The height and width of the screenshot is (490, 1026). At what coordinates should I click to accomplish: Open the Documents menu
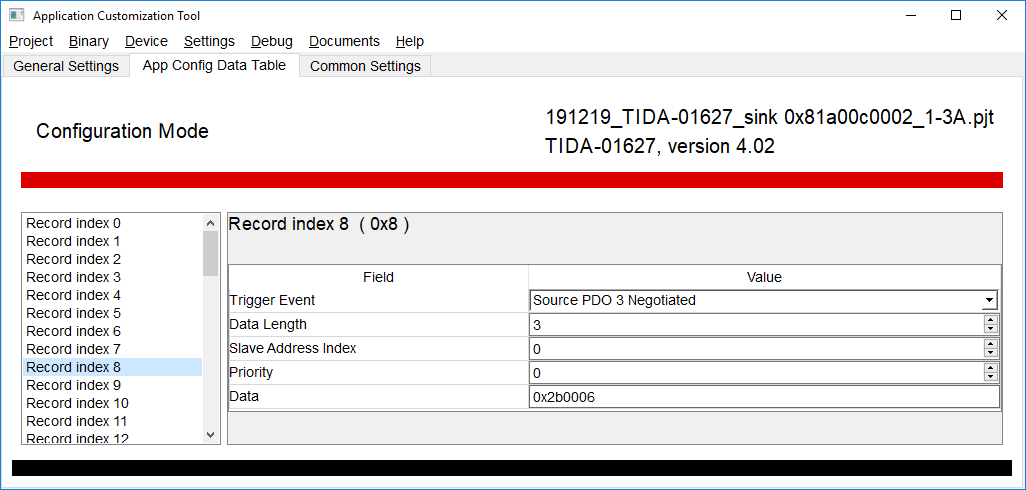tap(344, 41)
